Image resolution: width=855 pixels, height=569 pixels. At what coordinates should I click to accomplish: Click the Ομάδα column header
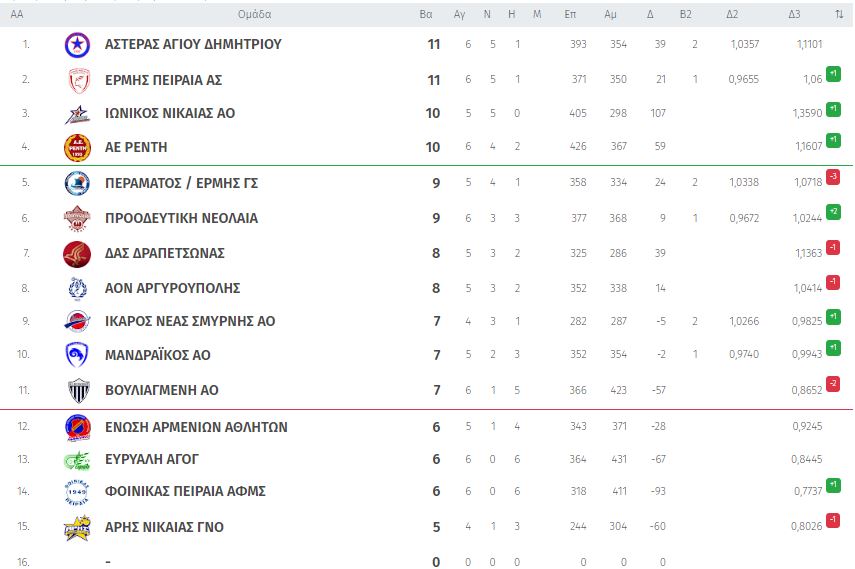pos(254,15)
